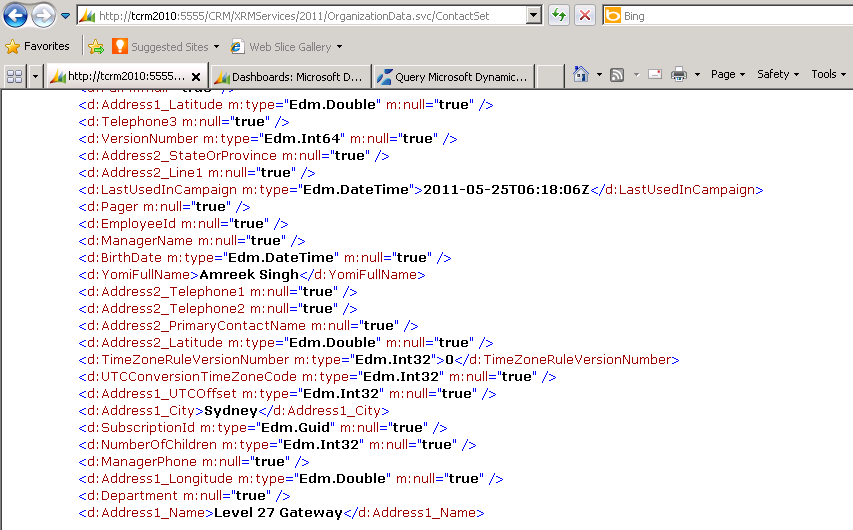Image resolution: width=853 pixels, height=530 pixels.
Task: Open the Favorites star button
Action: pyautogui.click(x=38, y=46)
